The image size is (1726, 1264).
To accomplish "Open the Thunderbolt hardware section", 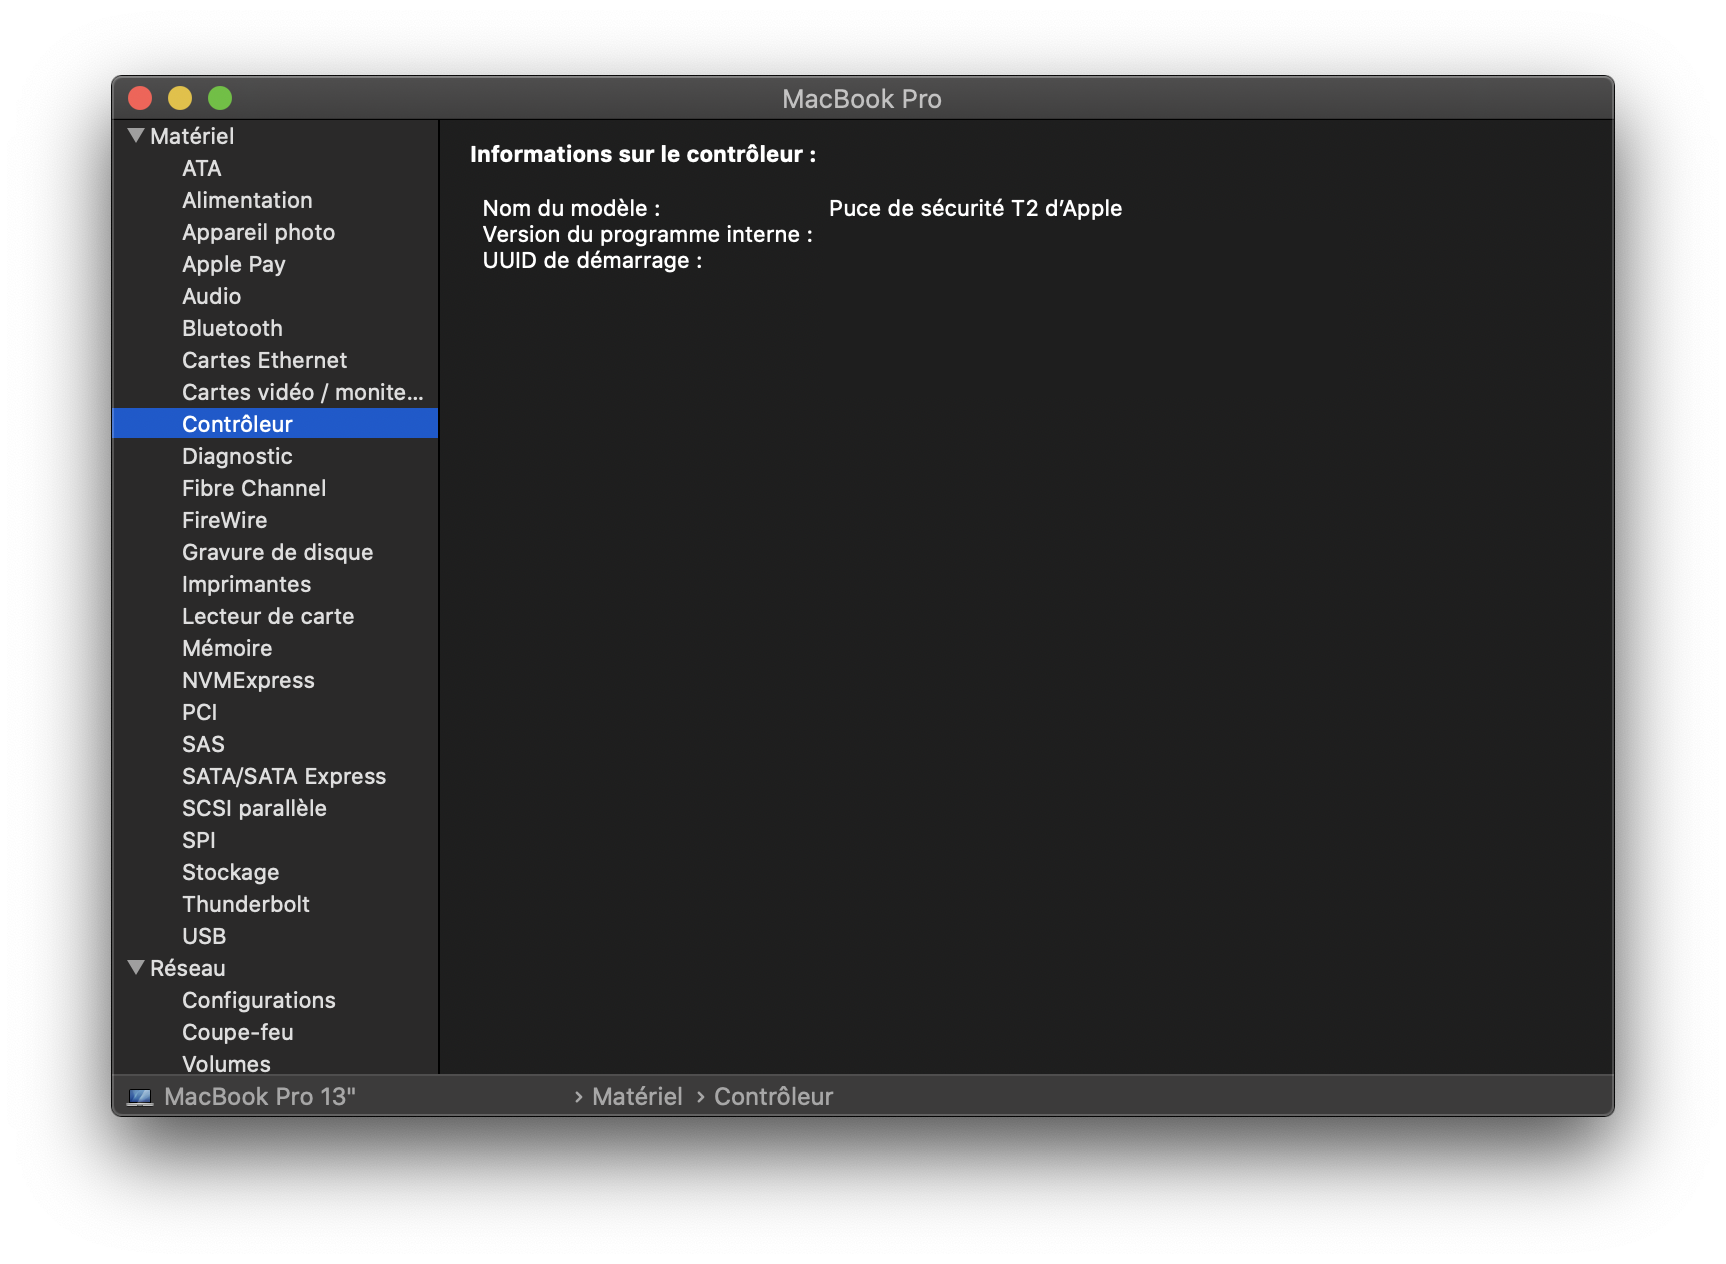I will tap(245, 904).
